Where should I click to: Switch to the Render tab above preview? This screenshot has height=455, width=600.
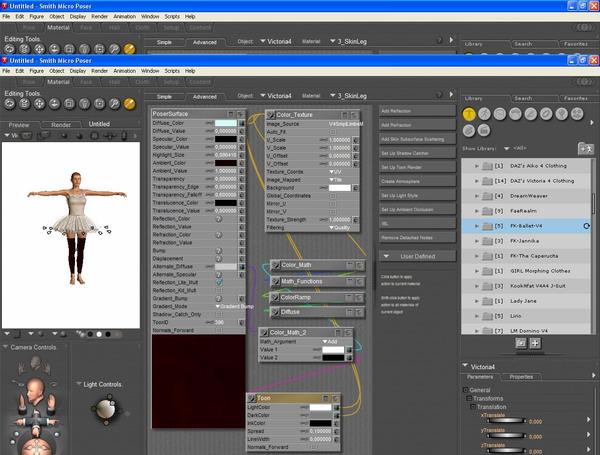[61, 124]
